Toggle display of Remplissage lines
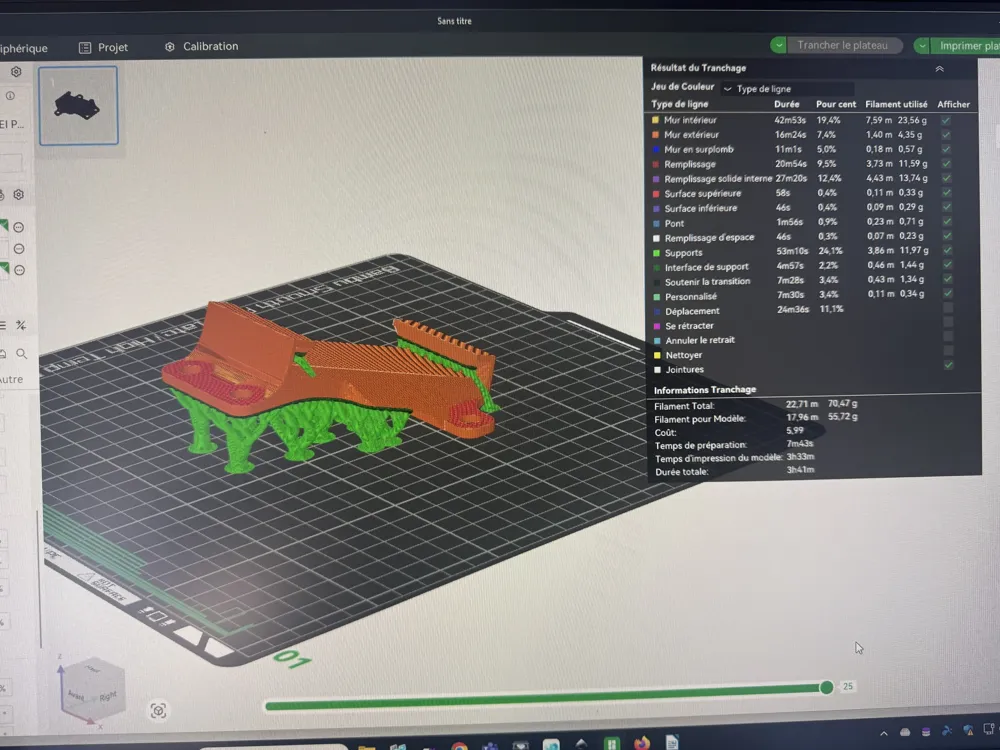The image size is (1000, 750). pyautogui.click(x=946, y=164)
